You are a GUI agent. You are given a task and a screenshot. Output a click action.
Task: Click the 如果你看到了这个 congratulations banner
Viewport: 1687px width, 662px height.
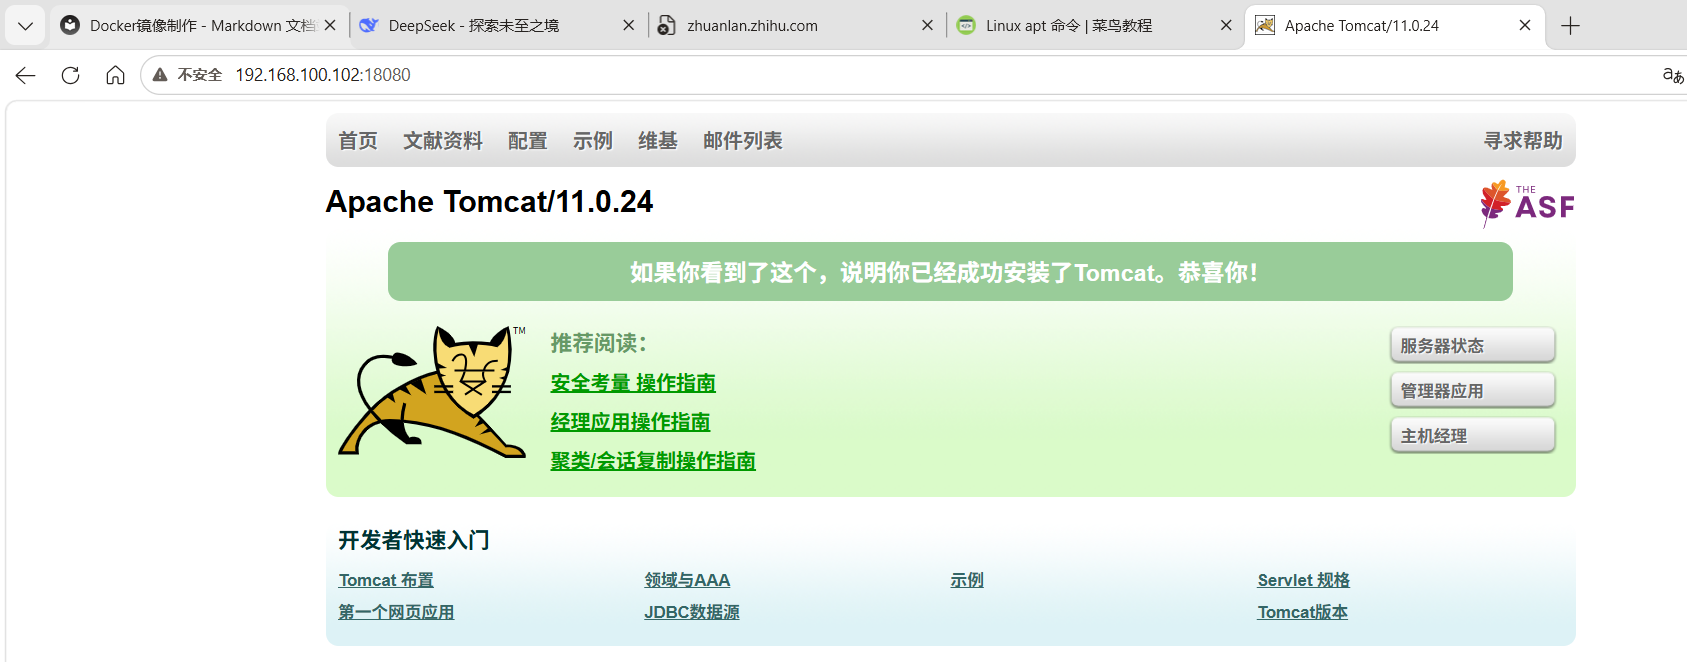tap(950, 272)
